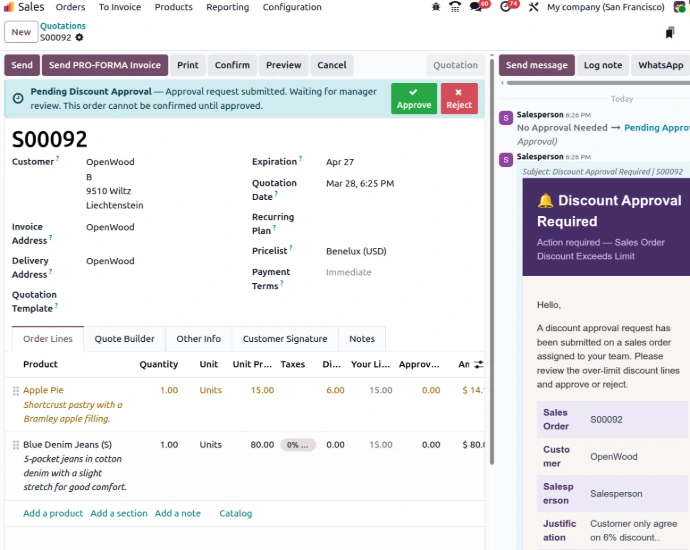This screenshot has width=690, height=550.
Task: Click the green Approve button
Action: point(413,98)
